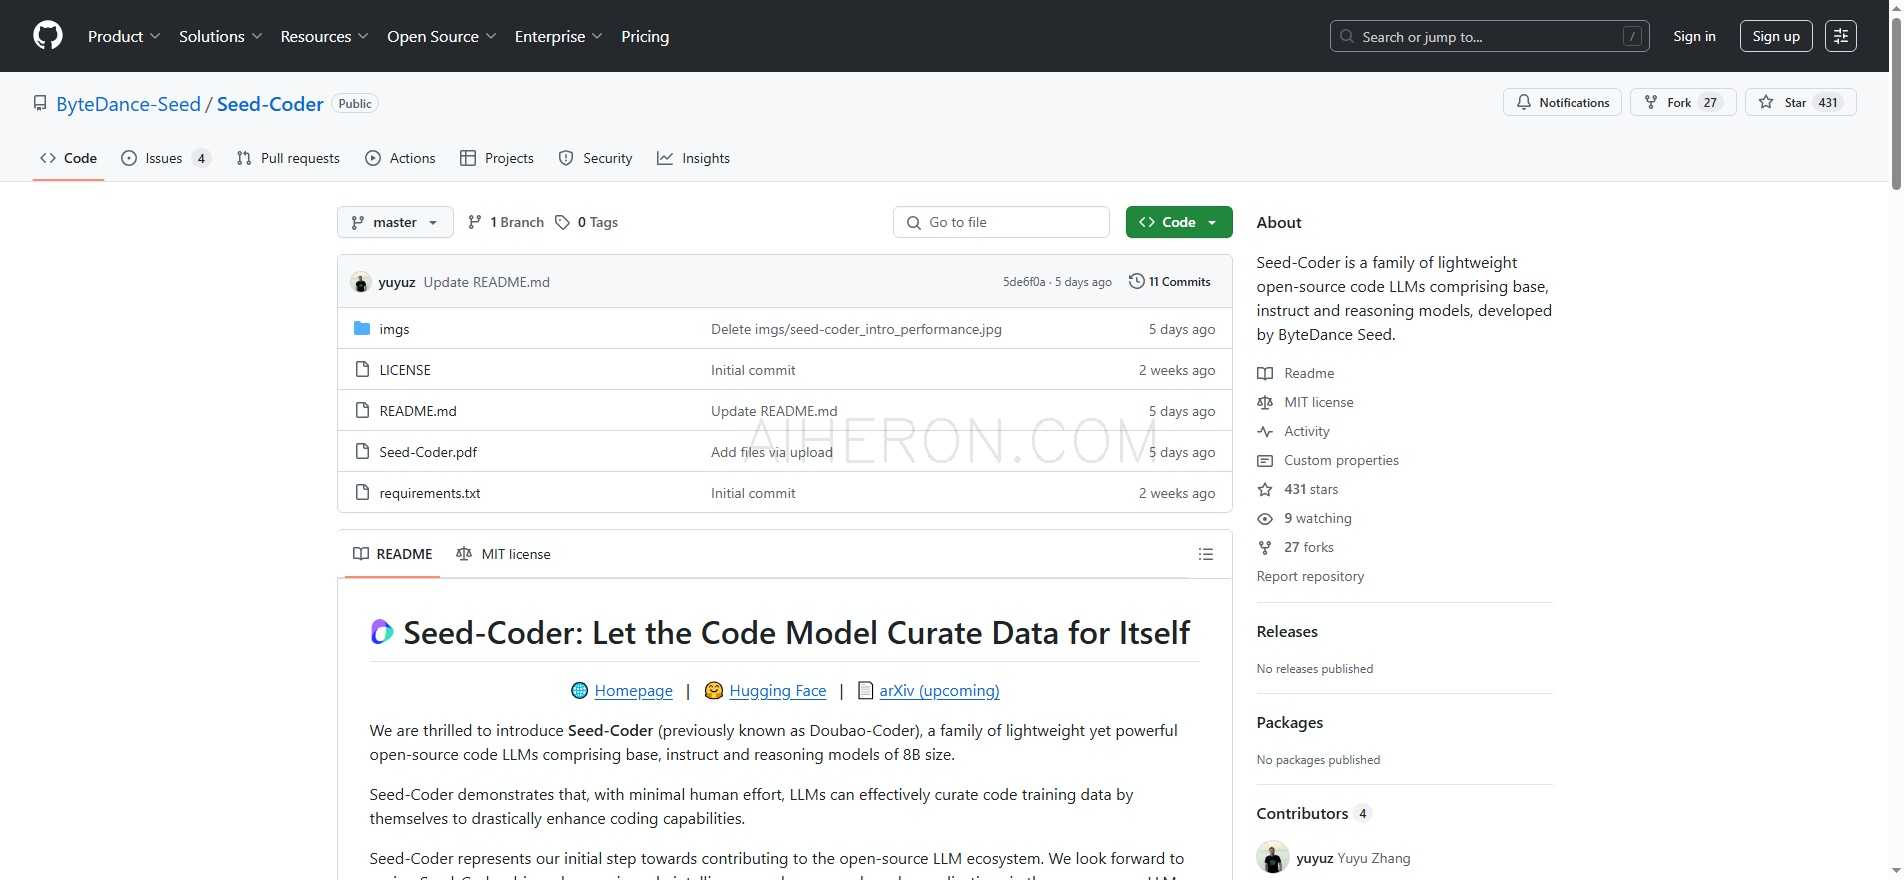Open Delete imgs/seed-coder_intro_performance.jpg commit

click(856, 329)
